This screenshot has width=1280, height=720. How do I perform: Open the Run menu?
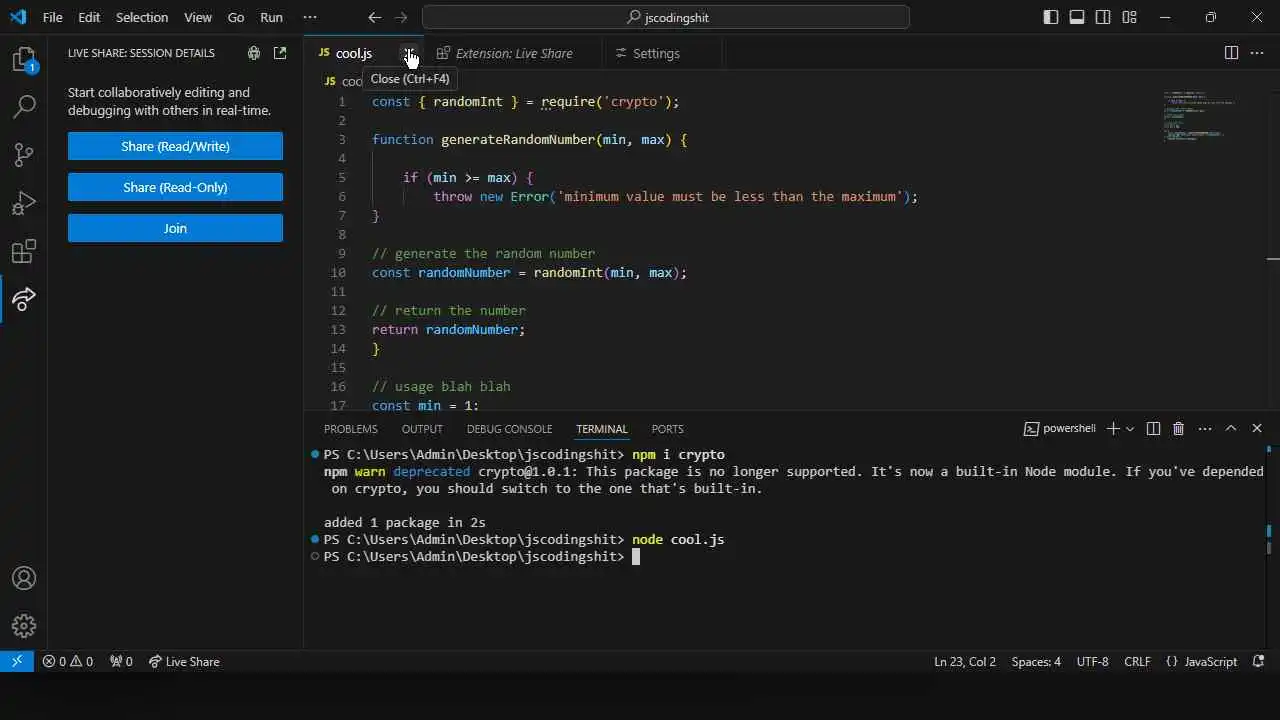(x=271, y=17)
